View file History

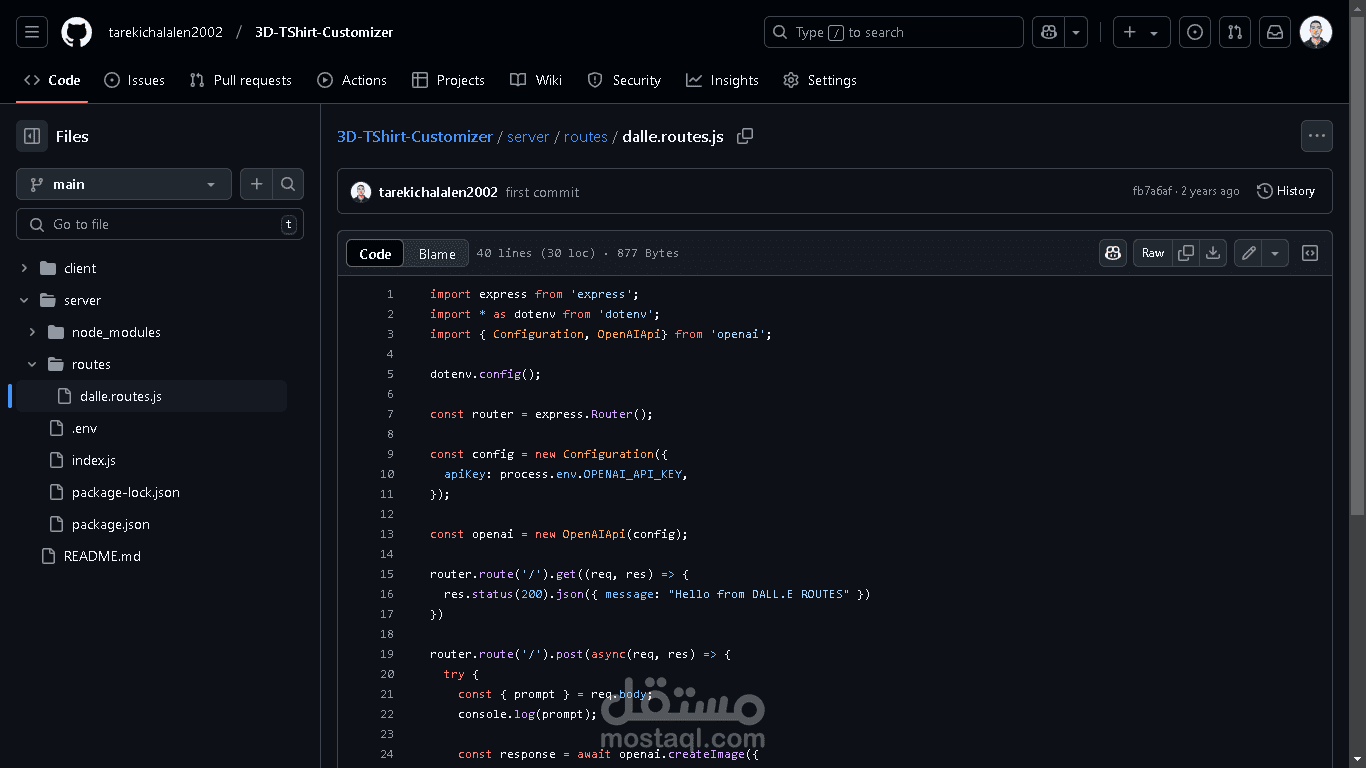[1286, 191]
